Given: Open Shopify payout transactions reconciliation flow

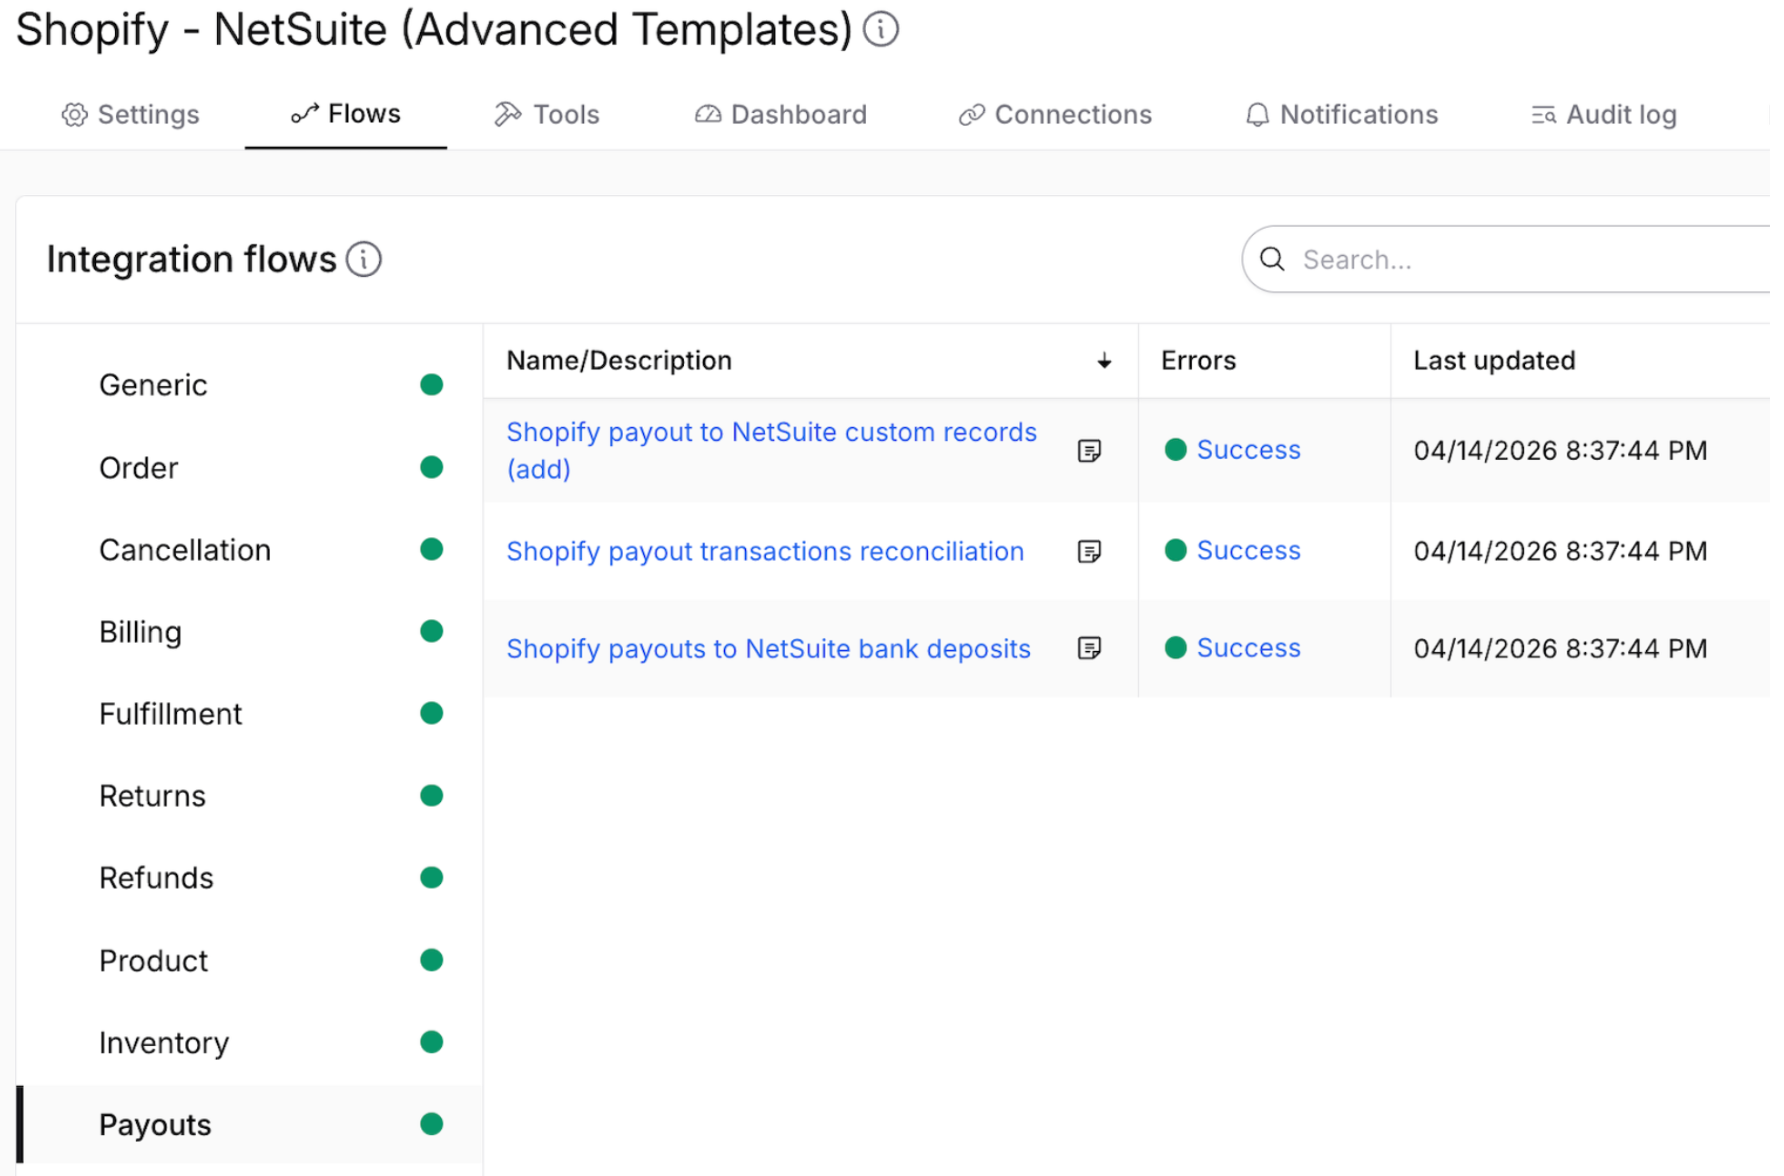Looking at the screenshot, I should tap(765, 551).
